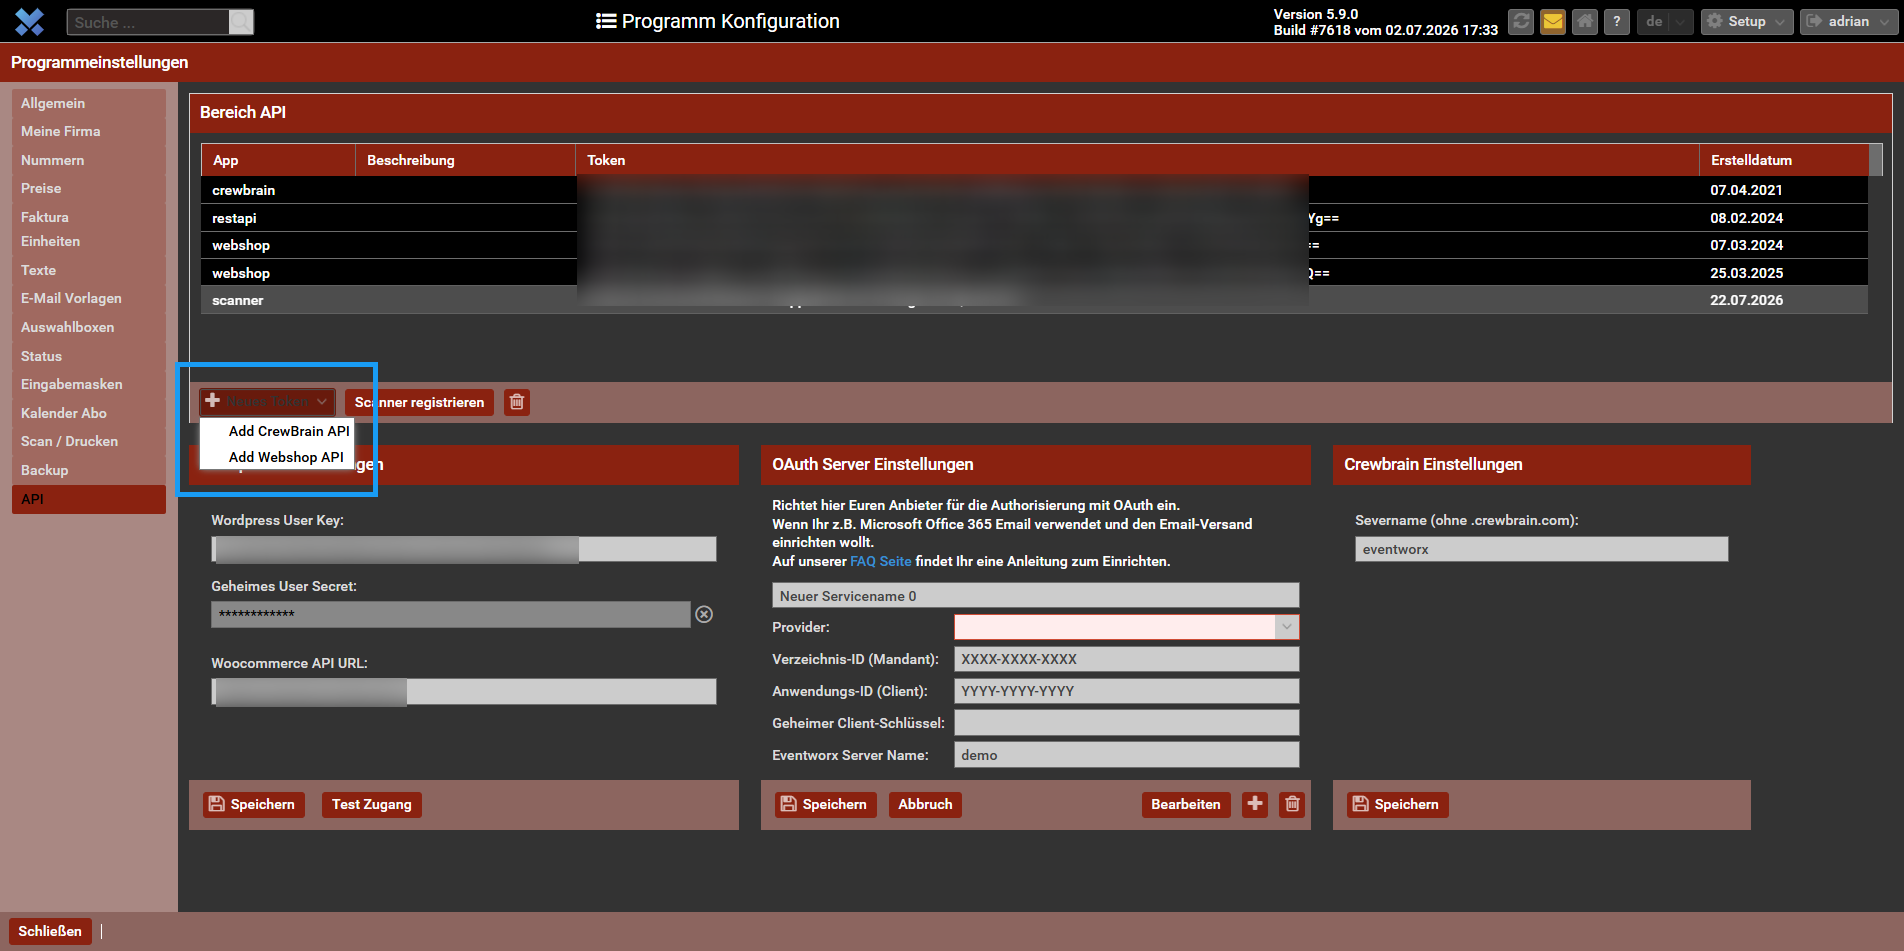
Task: Clear the Geheimes User Secret field
Action: click(704, 614)
